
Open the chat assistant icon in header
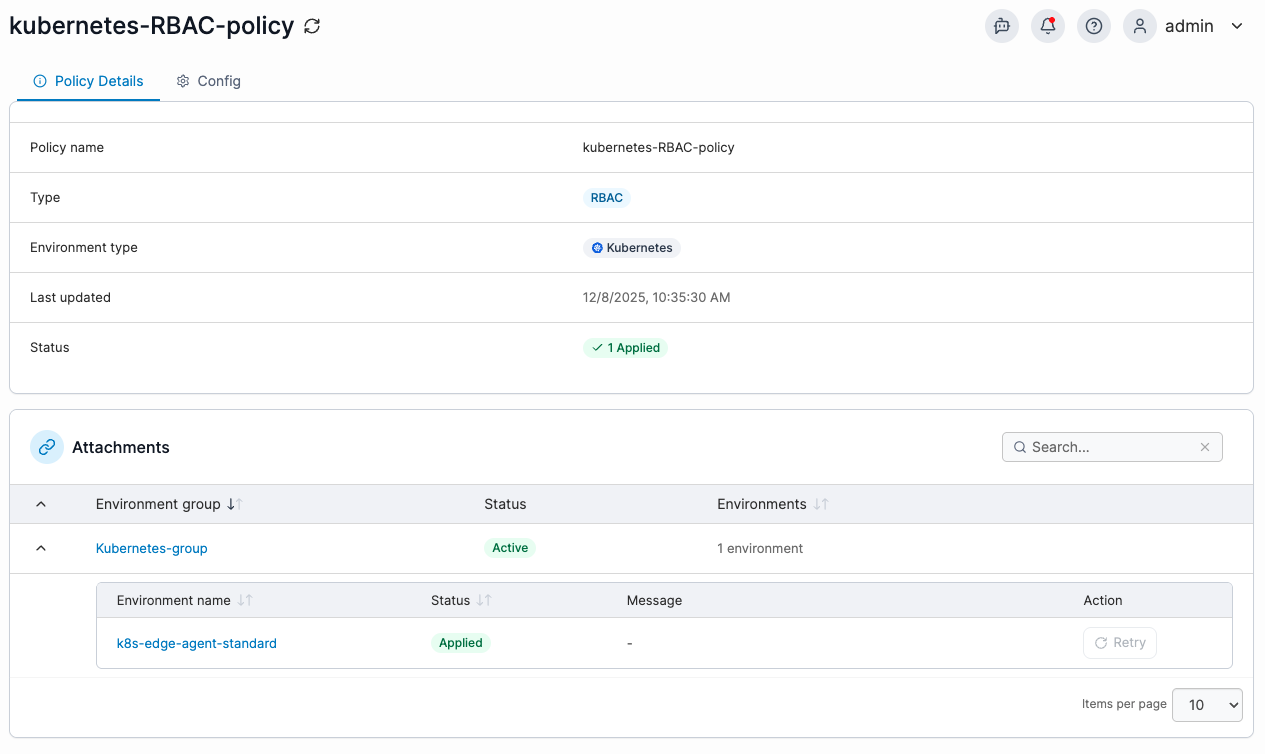(x=1002, y=27)
